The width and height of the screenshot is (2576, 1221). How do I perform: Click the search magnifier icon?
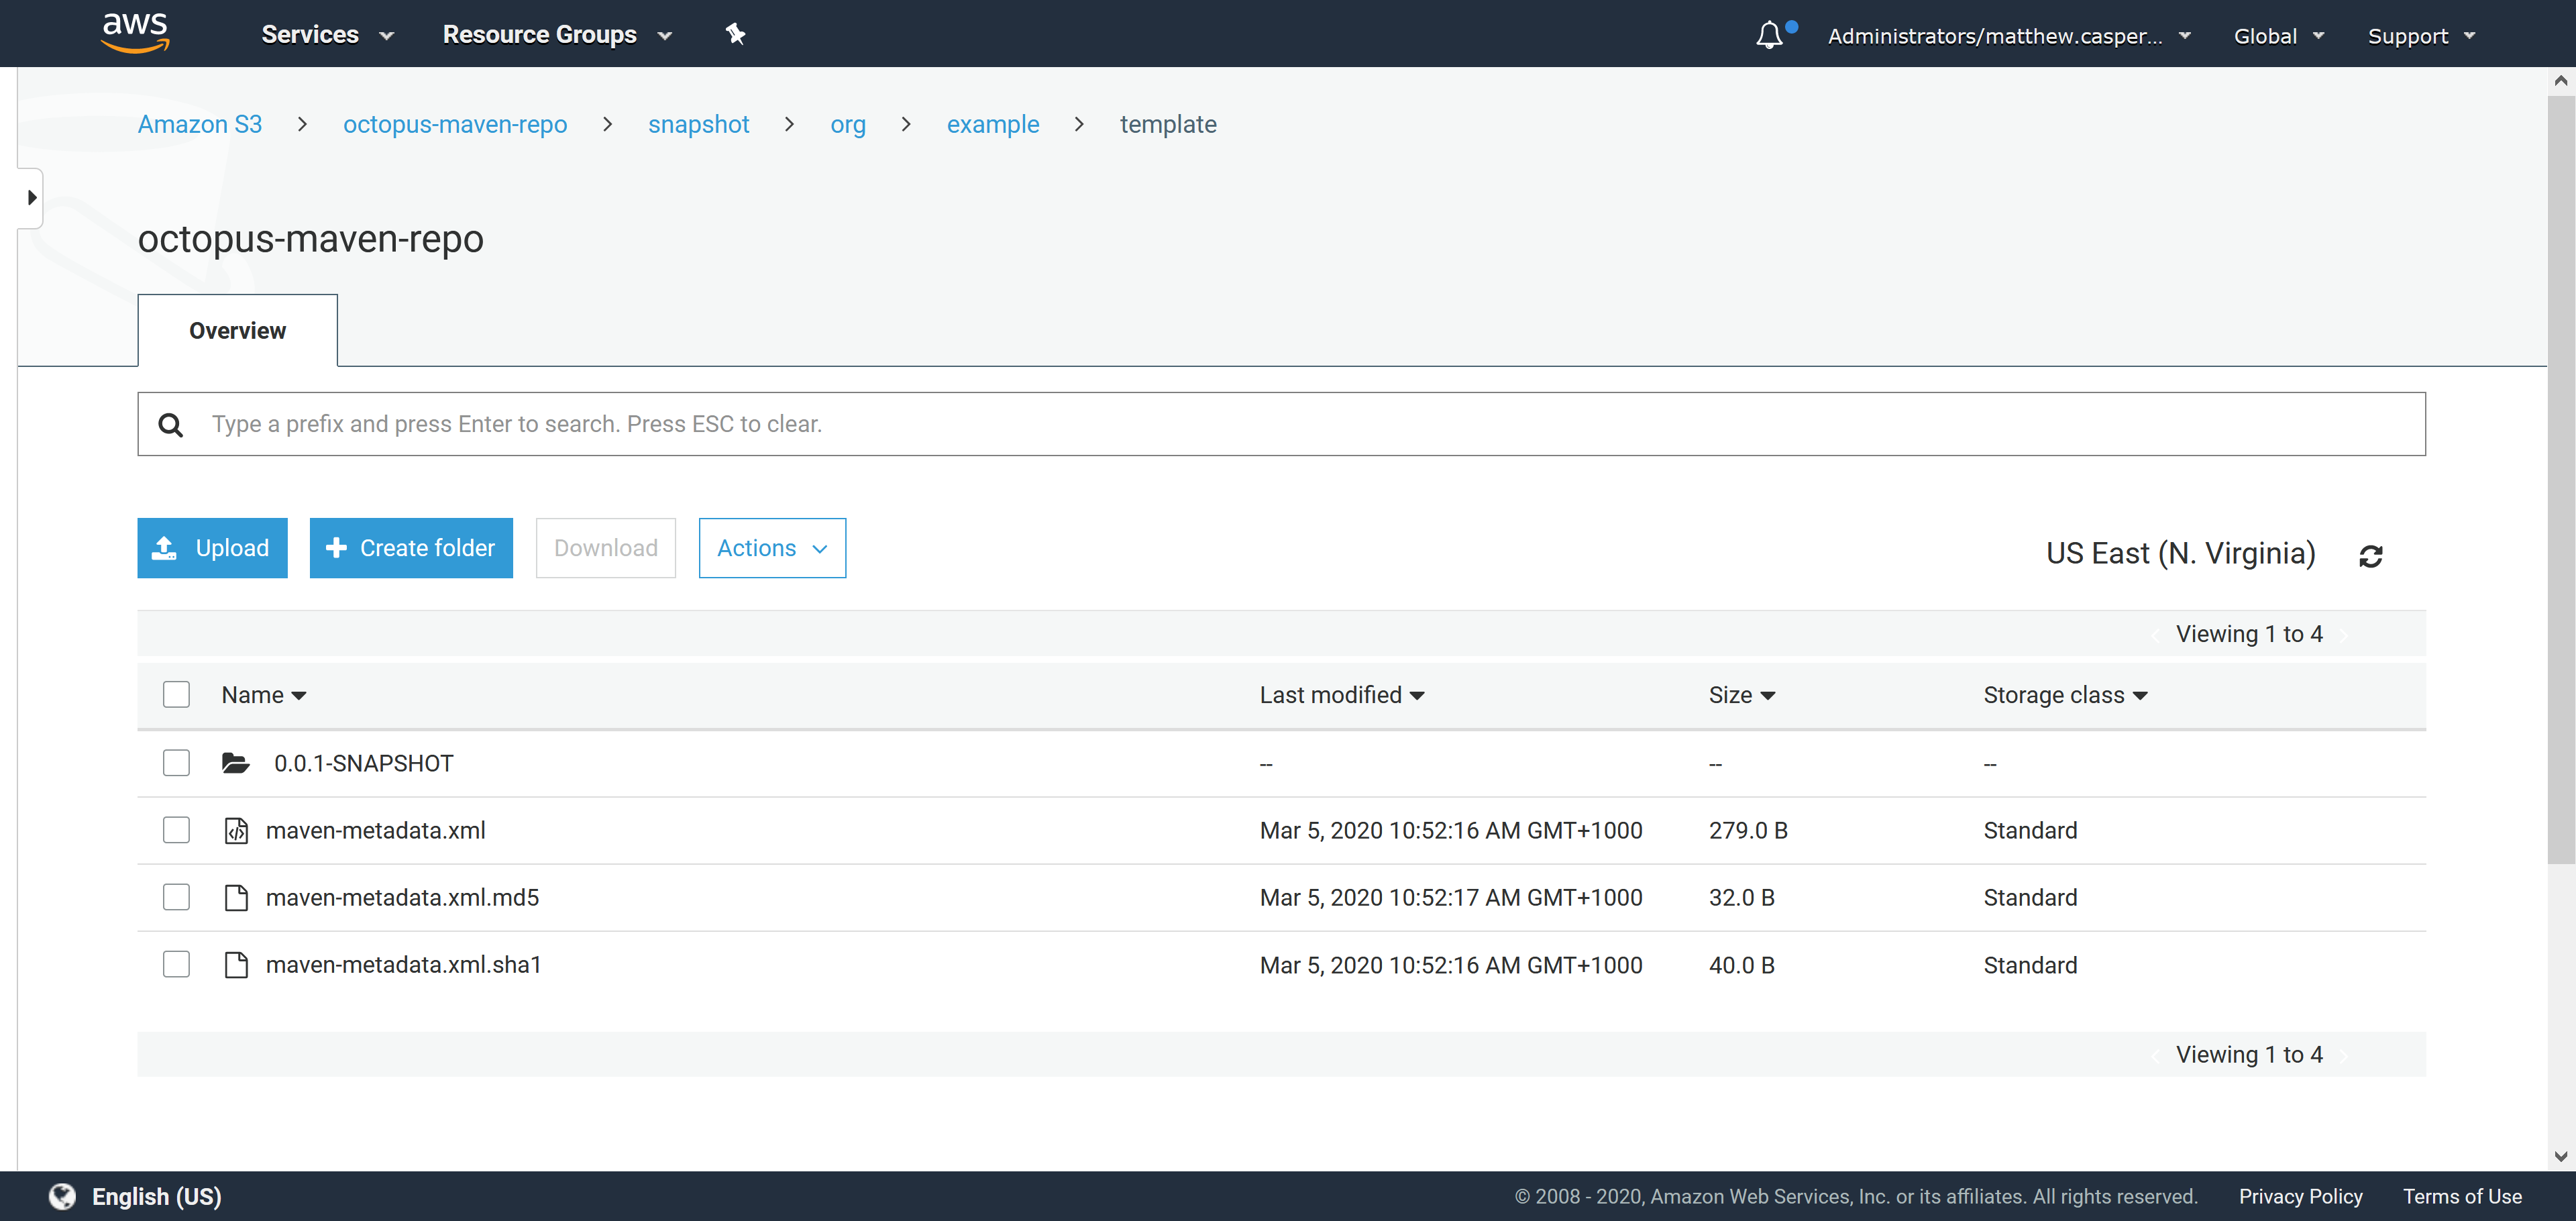pos(171,425)
